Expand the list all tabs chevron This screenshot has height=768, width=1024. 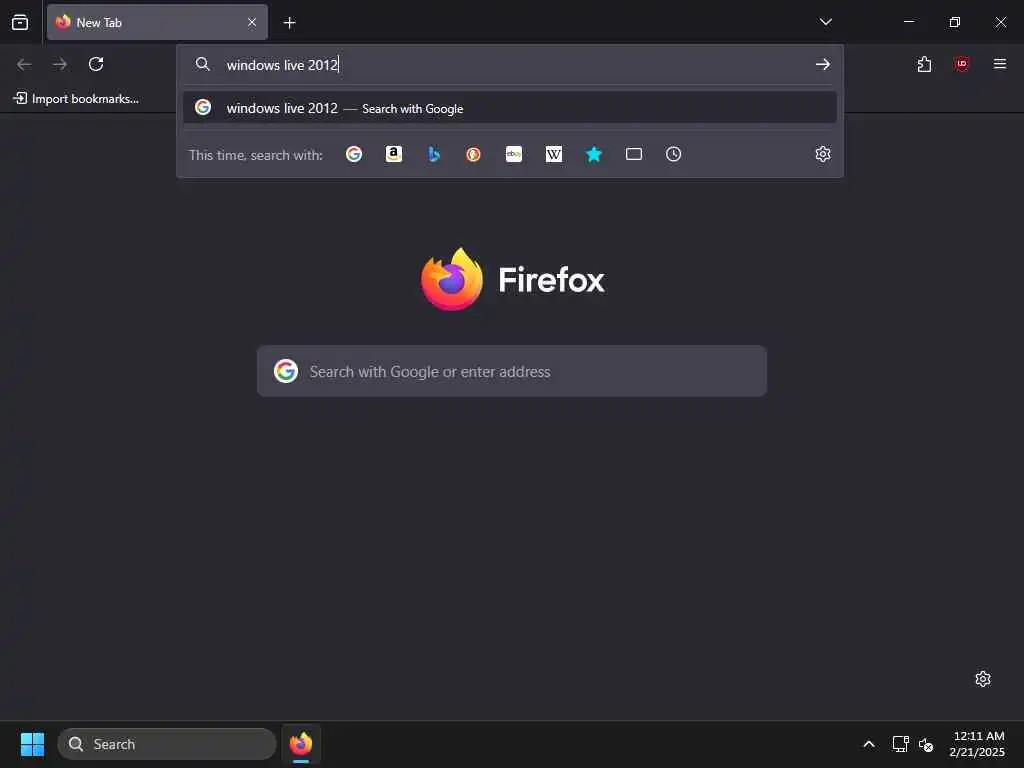coord(825,22)
